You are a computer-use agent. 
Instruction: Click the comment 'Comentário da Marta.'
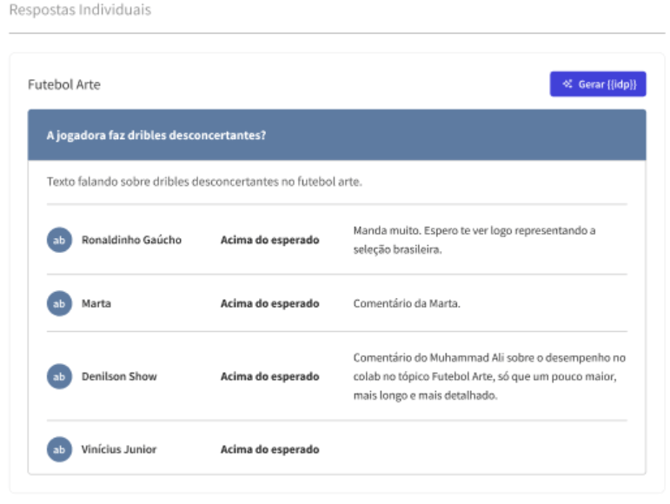(406, 303)
